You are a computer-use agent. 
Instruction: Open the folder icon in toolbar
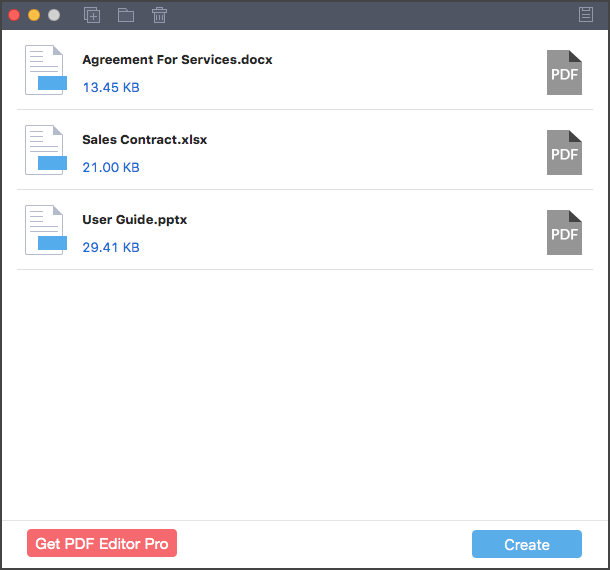[x=126, y=15]
